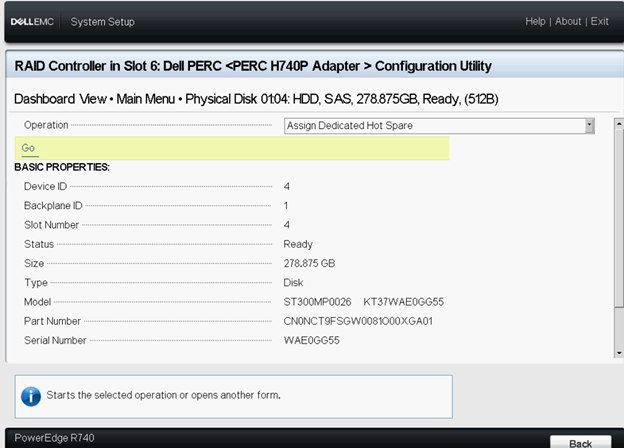Click the System Setup title

click(102, 22)
